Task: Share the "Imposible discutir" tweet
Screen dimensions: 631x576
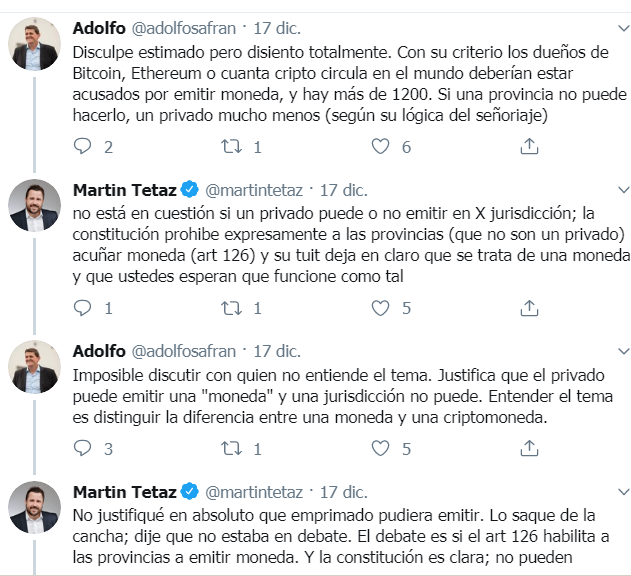Action: (x=529, y=449)
